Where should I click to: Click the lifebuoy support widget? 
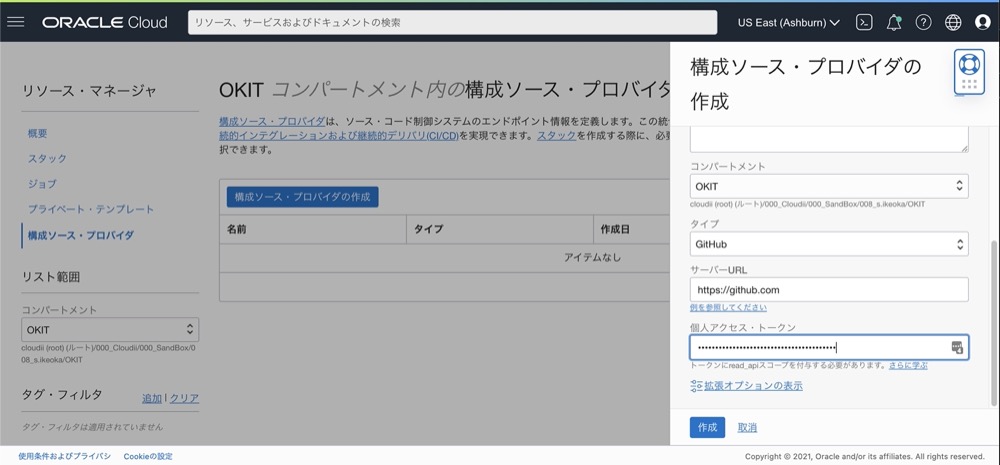(969, 71)
